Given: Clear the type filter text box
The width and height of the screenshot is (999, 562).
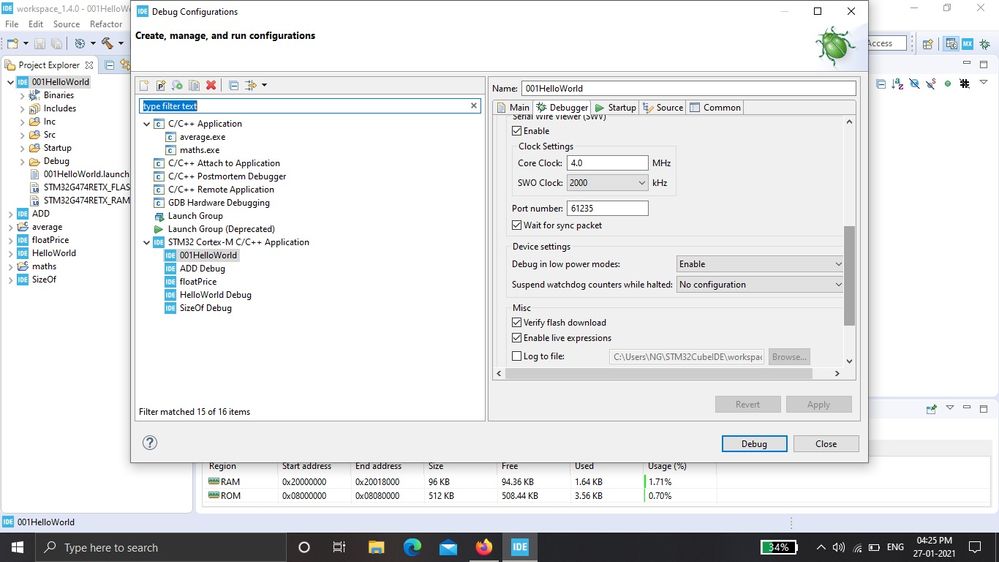Looking at the screenshot, I should click(x=473, y=106).
